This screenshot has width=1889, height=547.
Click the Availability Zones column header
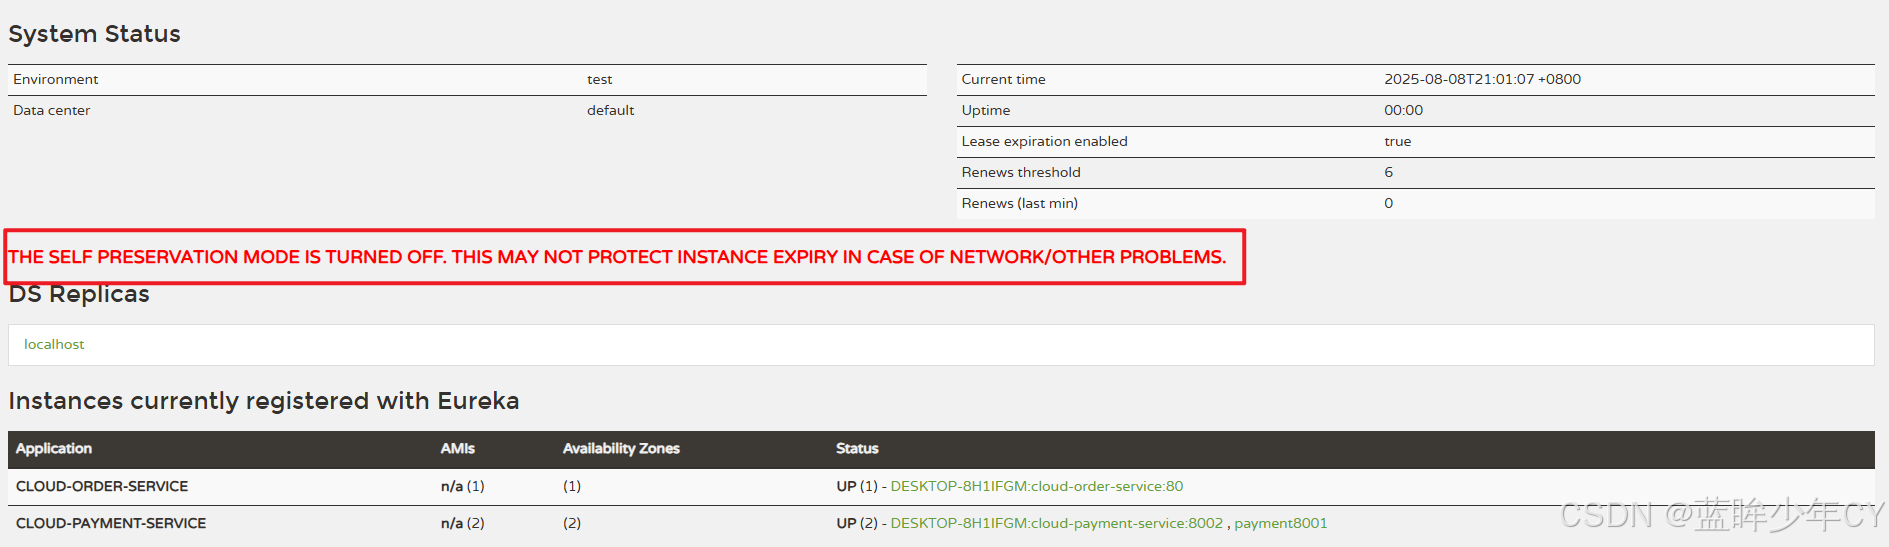point(621,448)
